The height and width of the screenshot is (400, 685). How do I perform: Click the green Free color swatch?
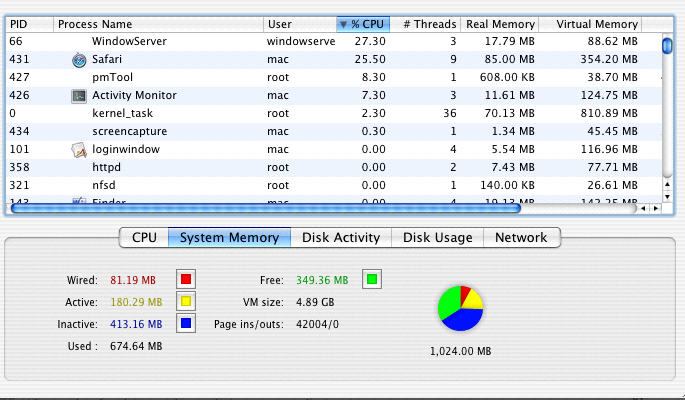(372, 279)
